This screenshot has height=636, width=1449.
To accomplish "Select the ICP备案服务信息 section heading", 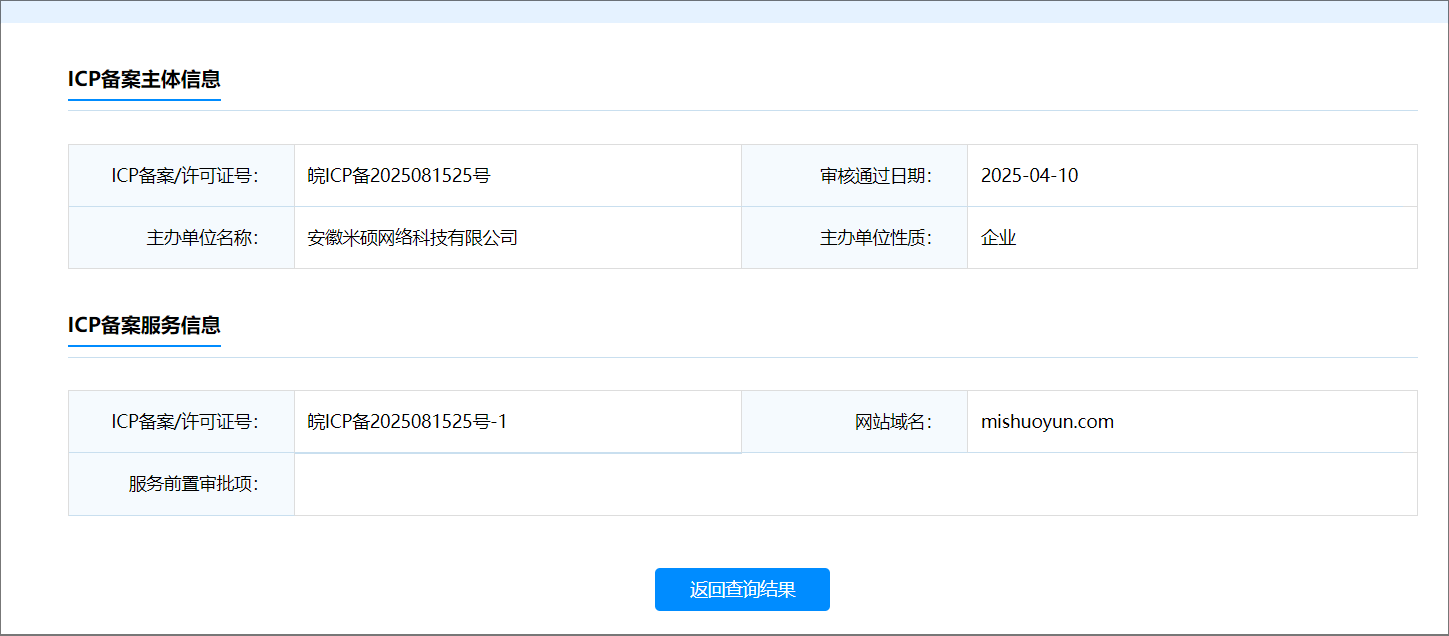I will coord(144,325).
